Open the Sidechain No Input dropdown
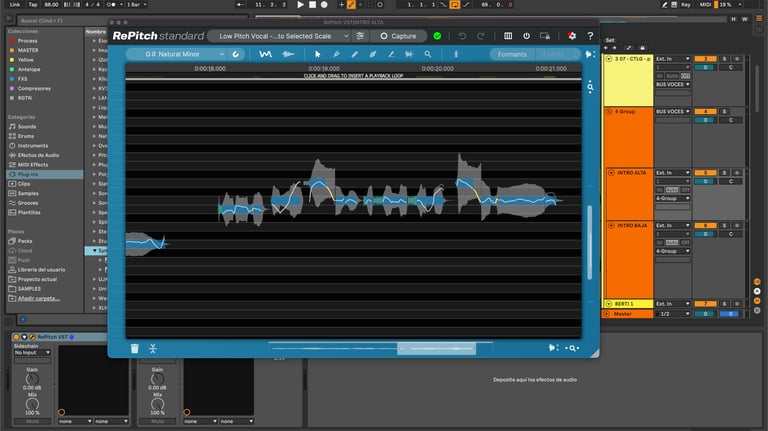Screen dimensions: 768x431 32,353
